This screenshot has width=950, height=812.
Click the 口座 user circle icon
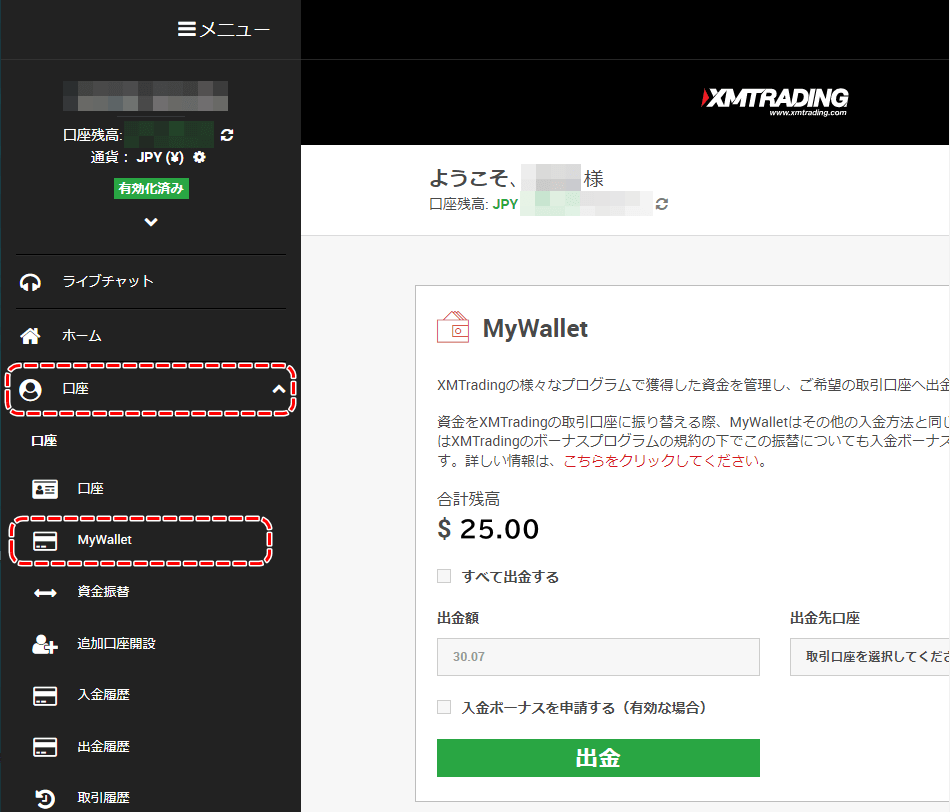(30, 390)
